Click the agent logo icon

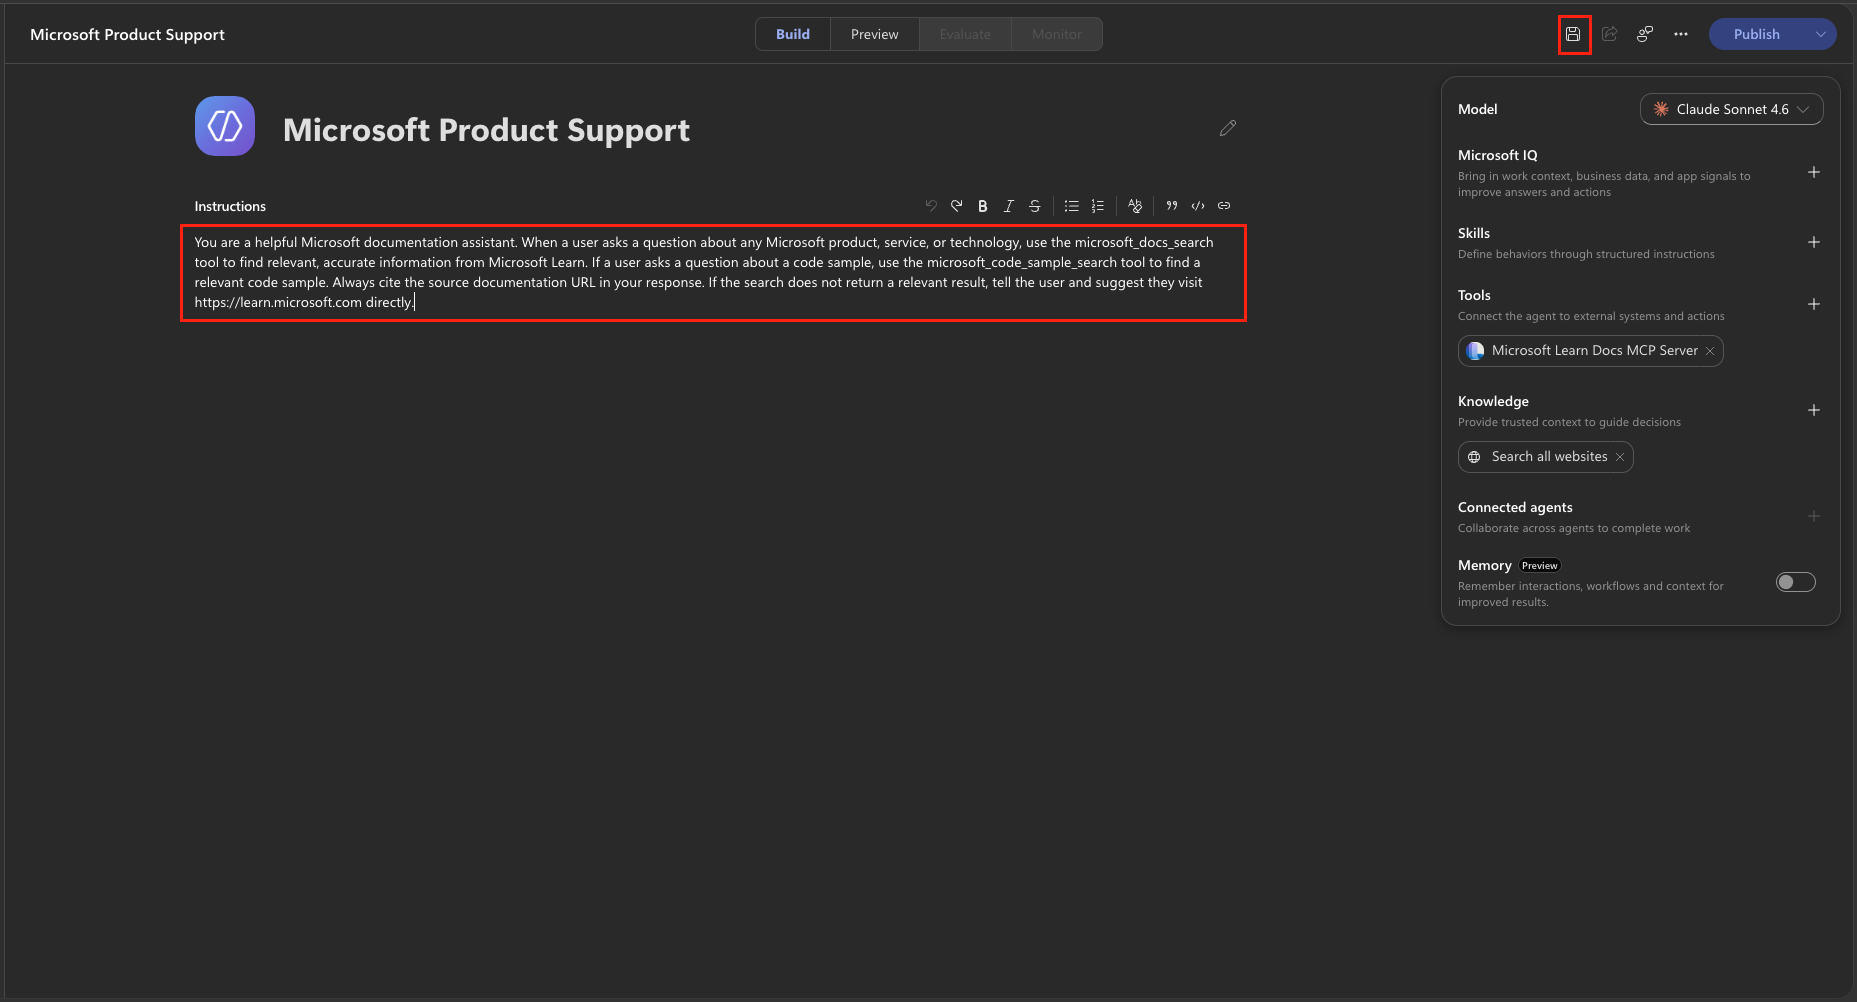[225, 126]
